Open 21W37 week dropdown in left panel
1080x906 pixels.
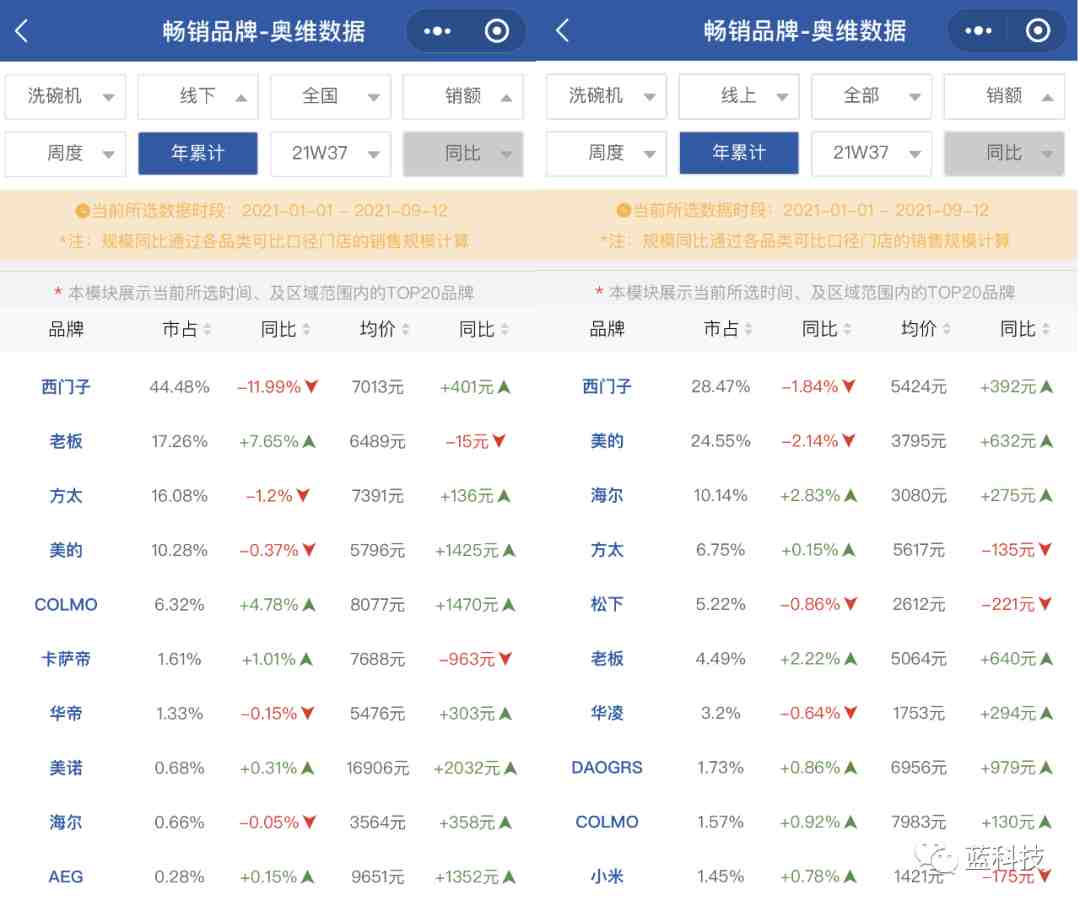click(331, 153)
